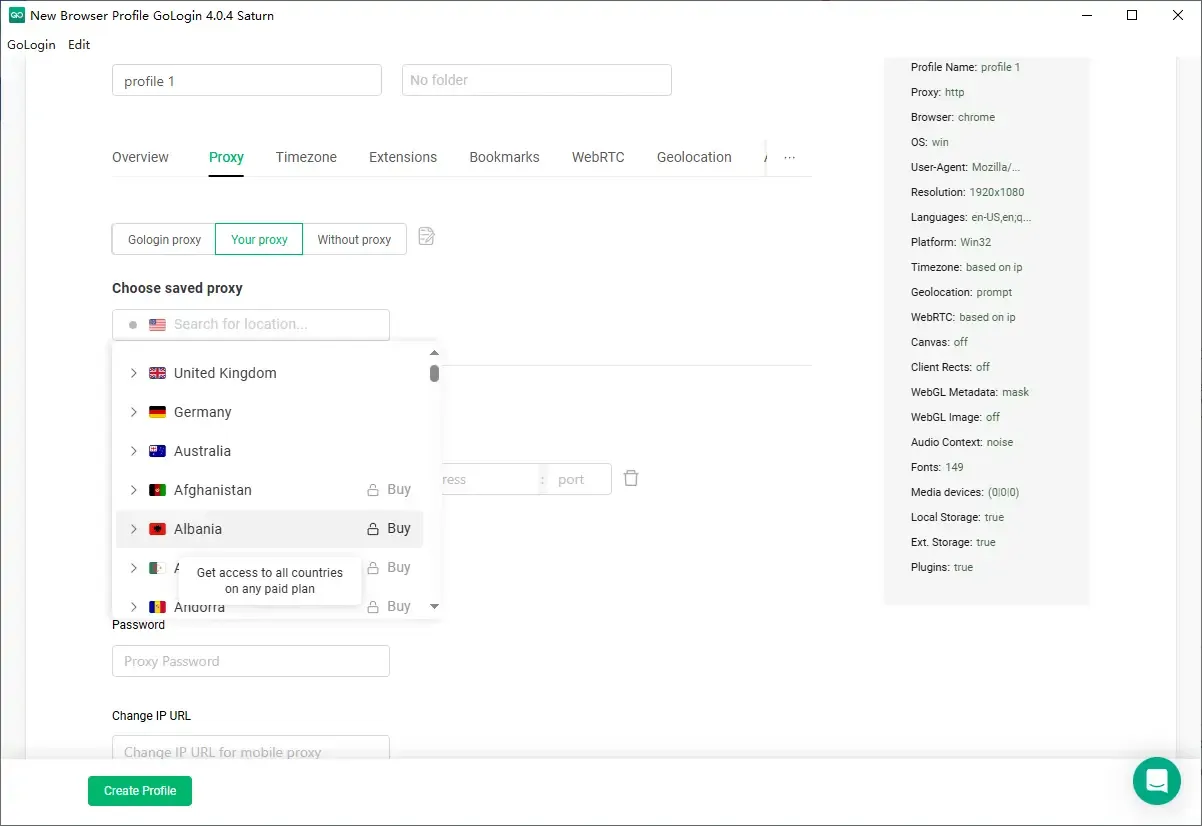The width and height of the screenshot is (1202, 826).
Task: Buy a proxy for Albania
Action: click(398, 528)
